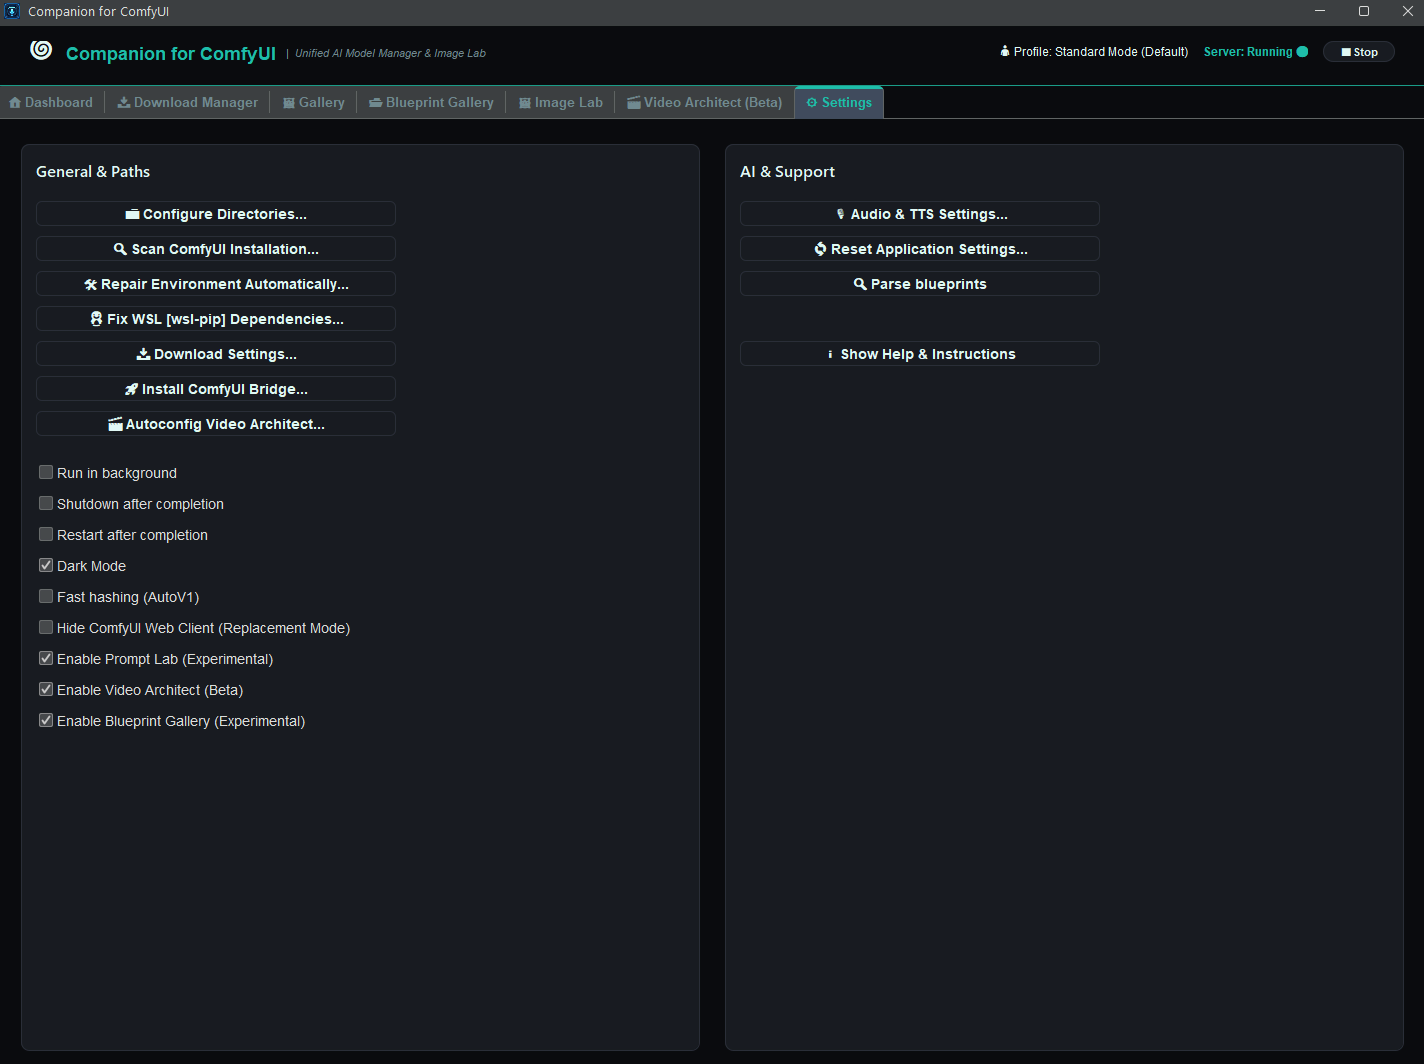
Task: Enable Run in background checkbox
Action: [x=46, y=472]
